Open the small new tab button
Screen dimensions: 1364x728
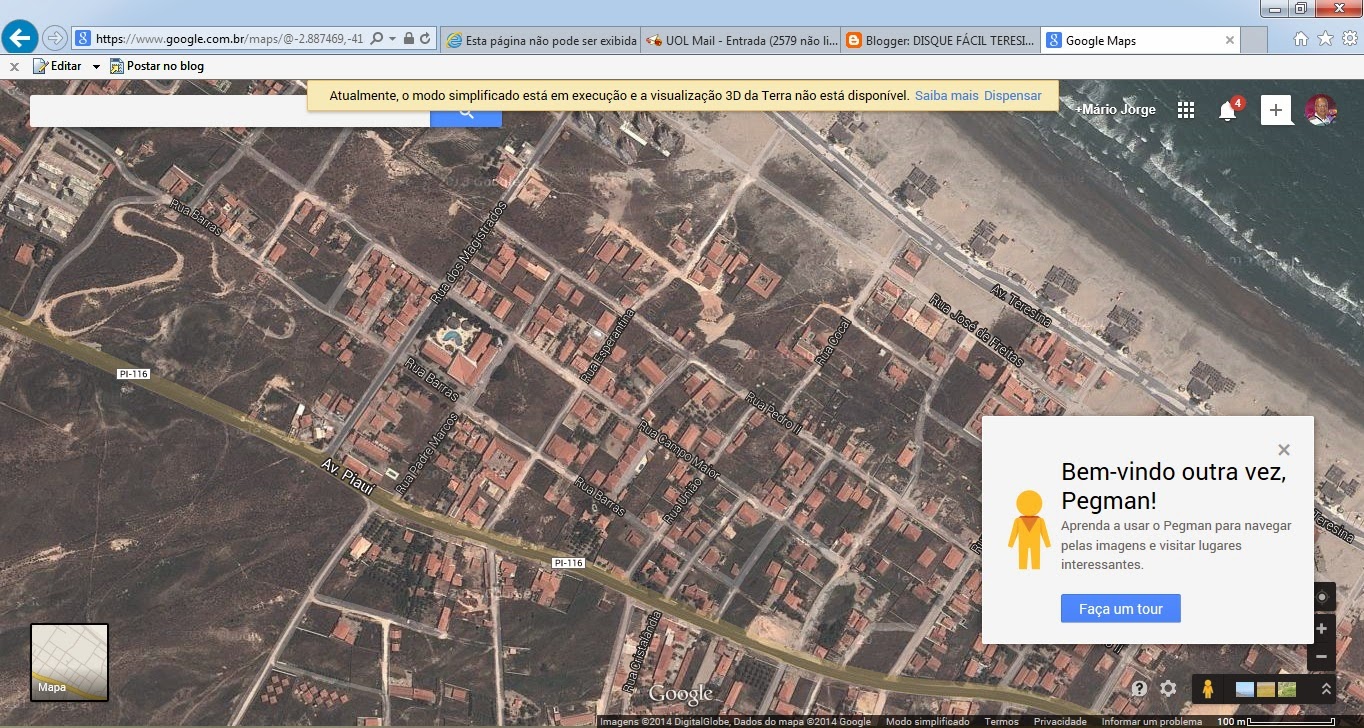[1255, 41]
